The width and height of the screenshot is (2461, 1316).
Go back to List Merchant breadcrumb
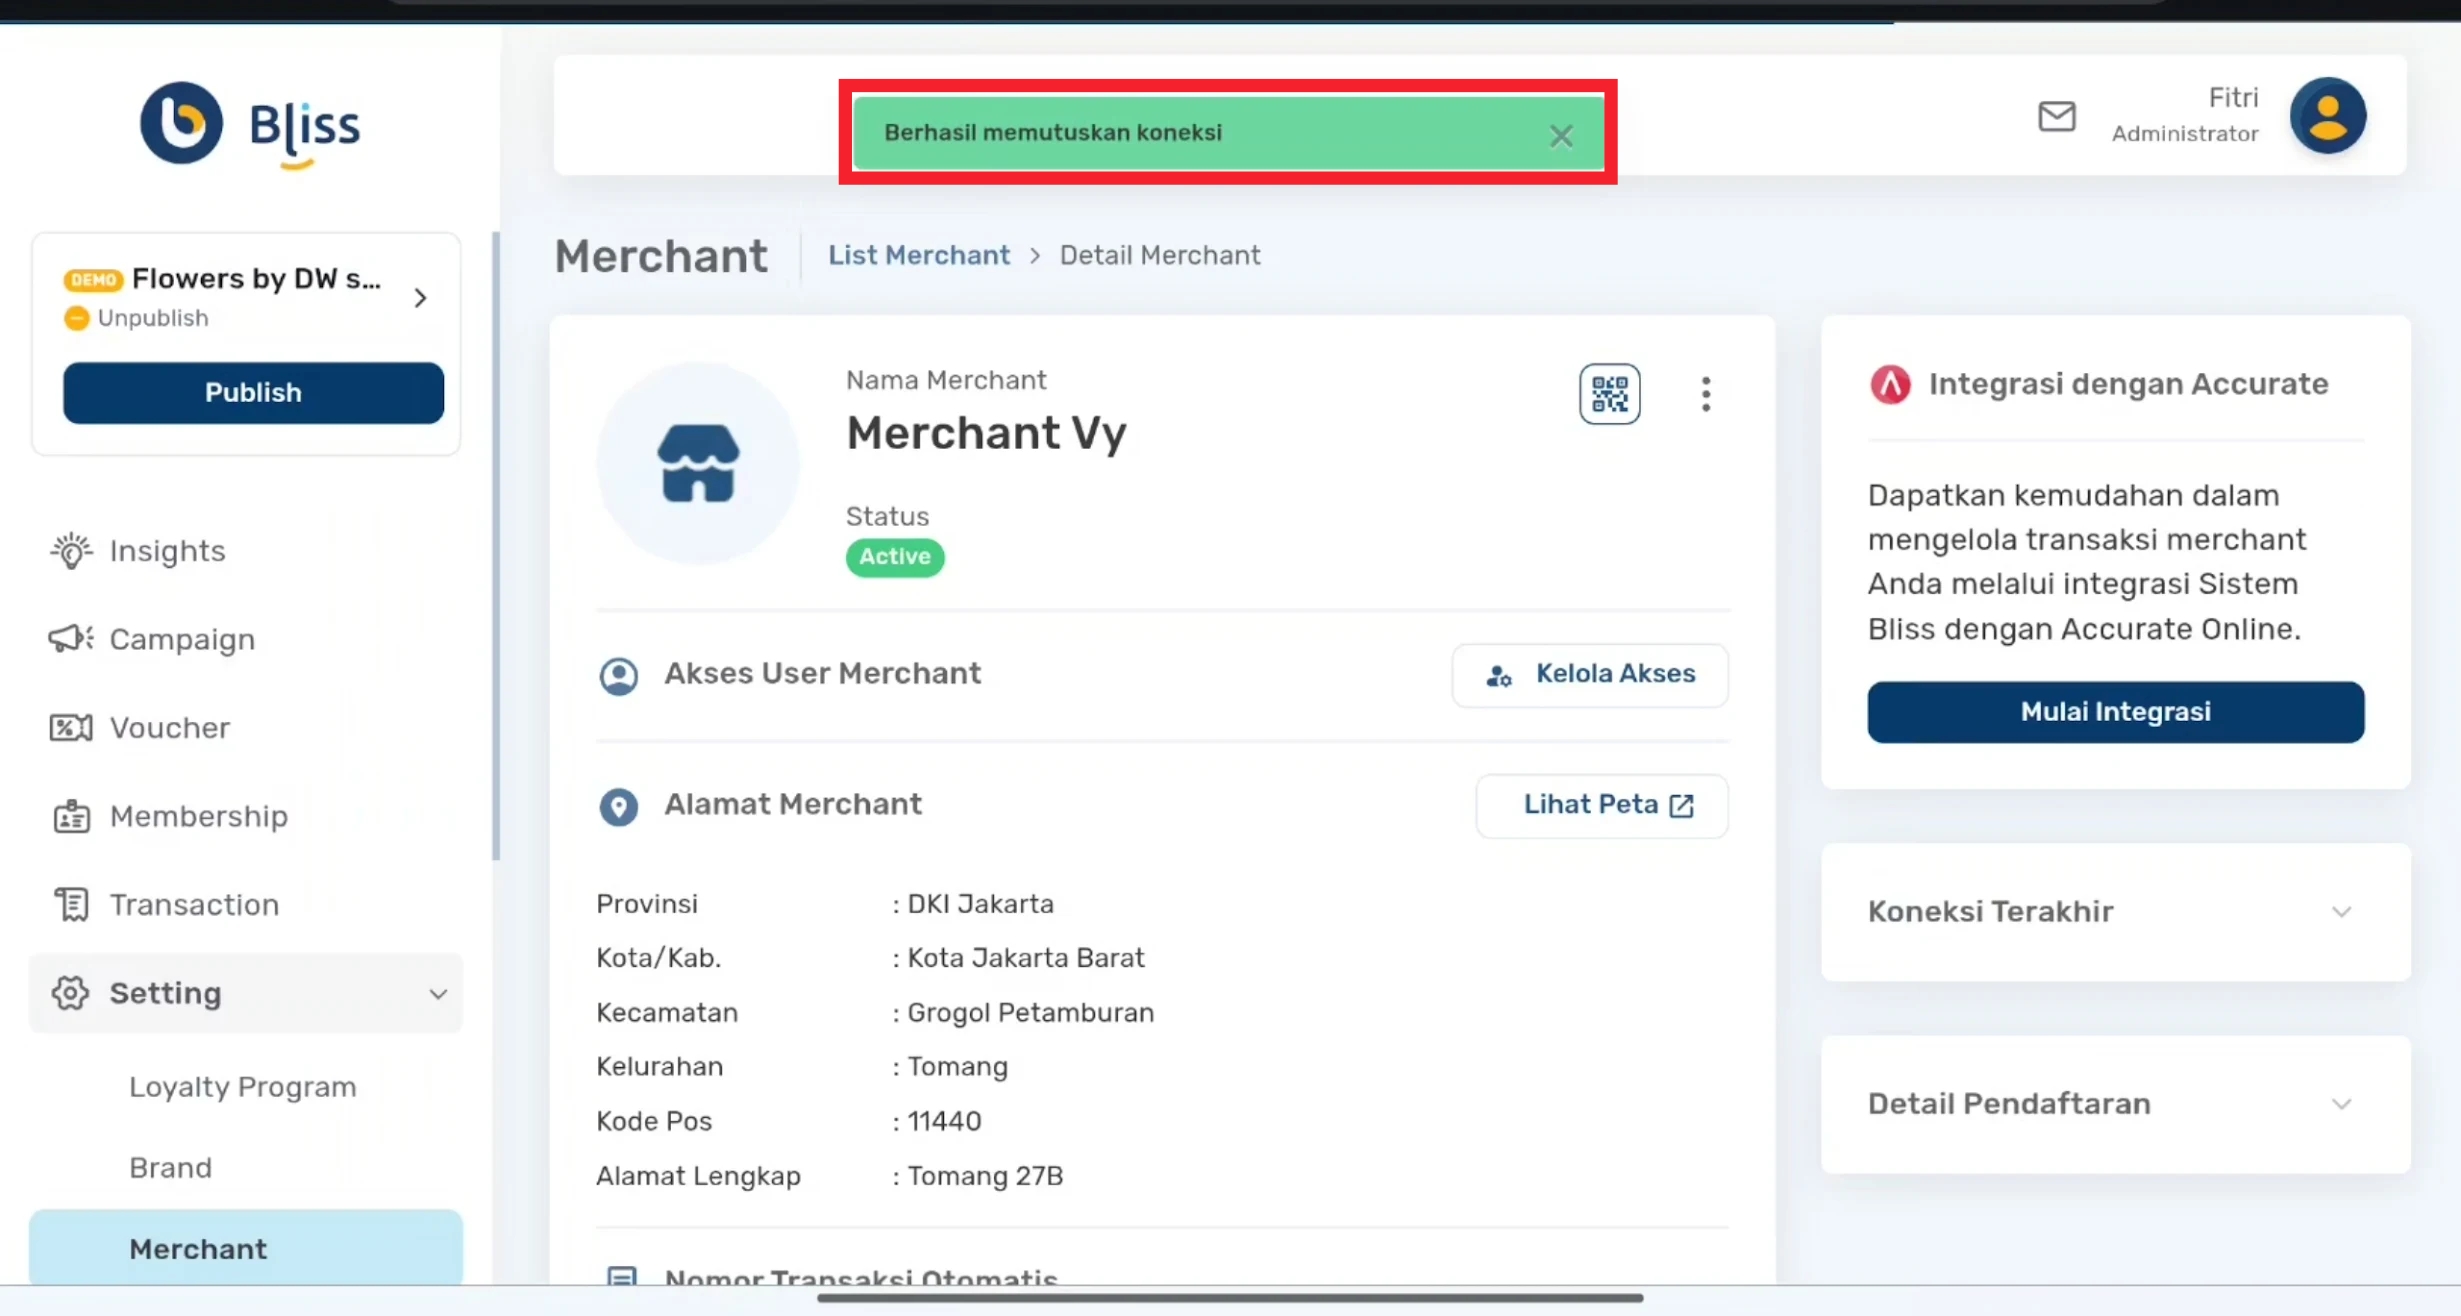918,256
